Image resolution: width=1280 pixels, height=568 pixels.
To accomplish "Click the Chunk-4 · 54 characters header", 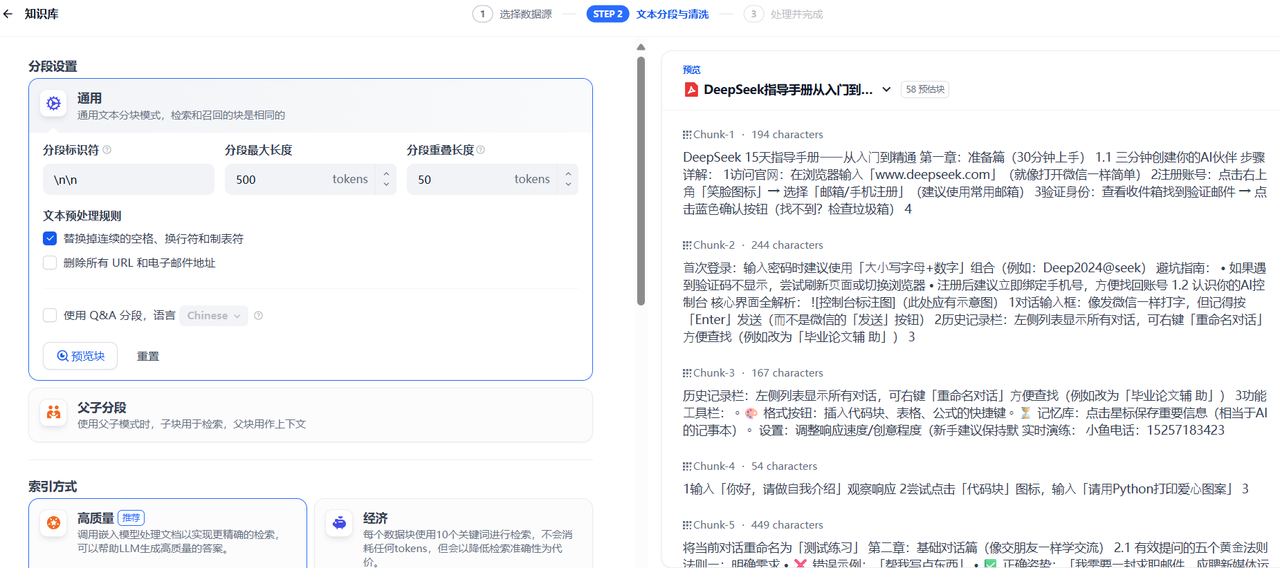I will click(x=750, y=466).
